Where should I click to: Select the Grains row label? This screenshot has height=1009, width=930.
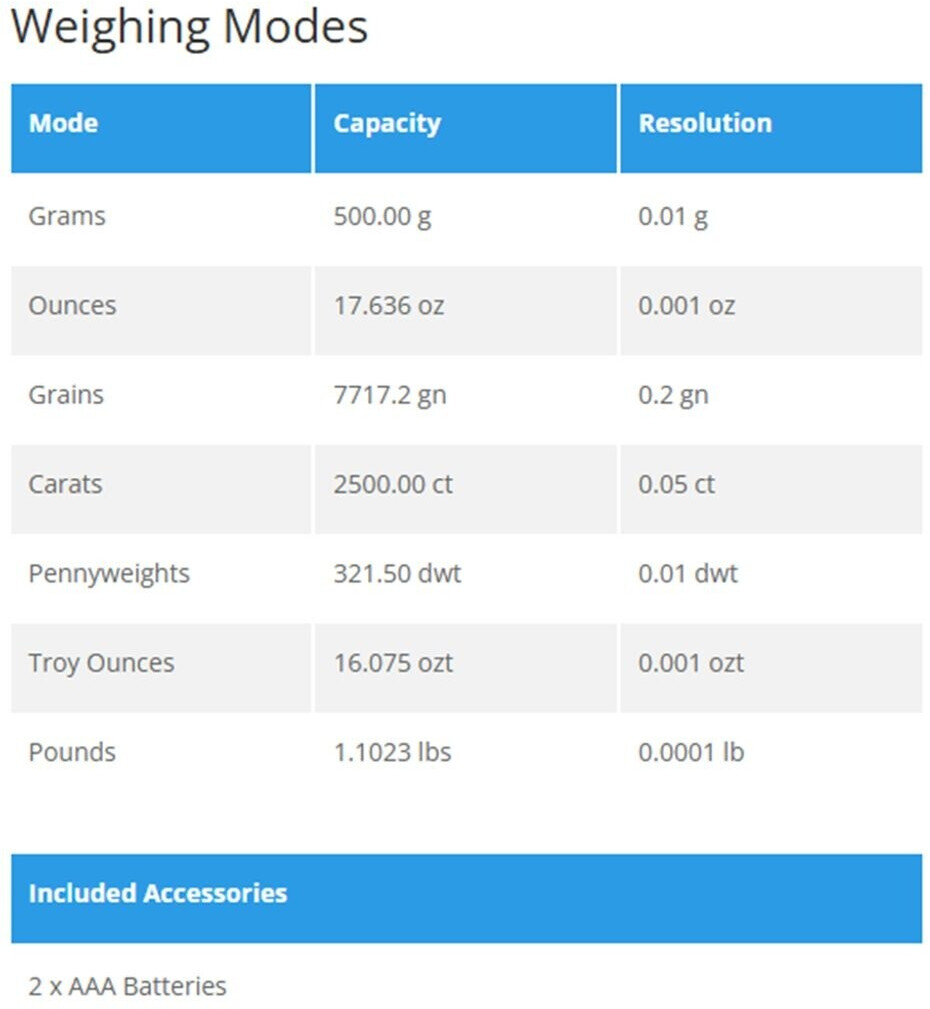(66, 394)
